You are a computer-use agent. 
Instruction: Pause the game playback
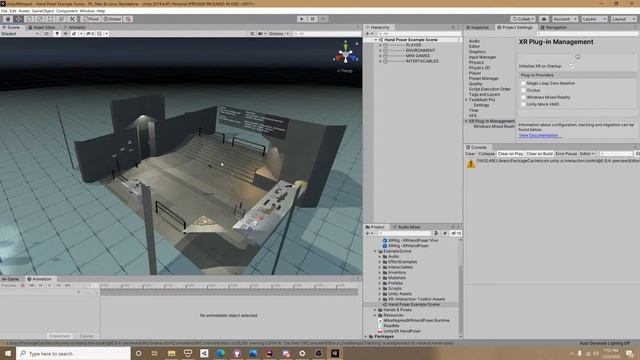tap(313, 19)
